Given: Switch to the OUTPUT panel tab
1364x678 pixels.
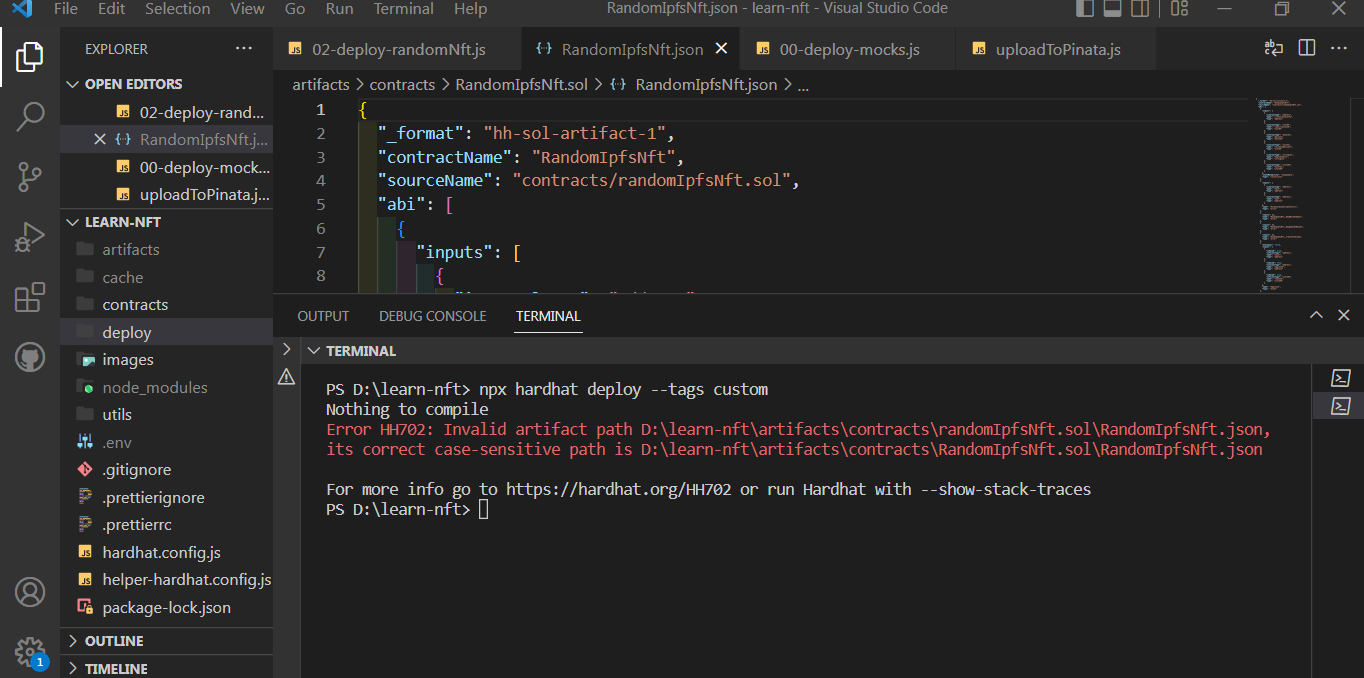Looking at the screenshot, I should [x=323, y=316].
